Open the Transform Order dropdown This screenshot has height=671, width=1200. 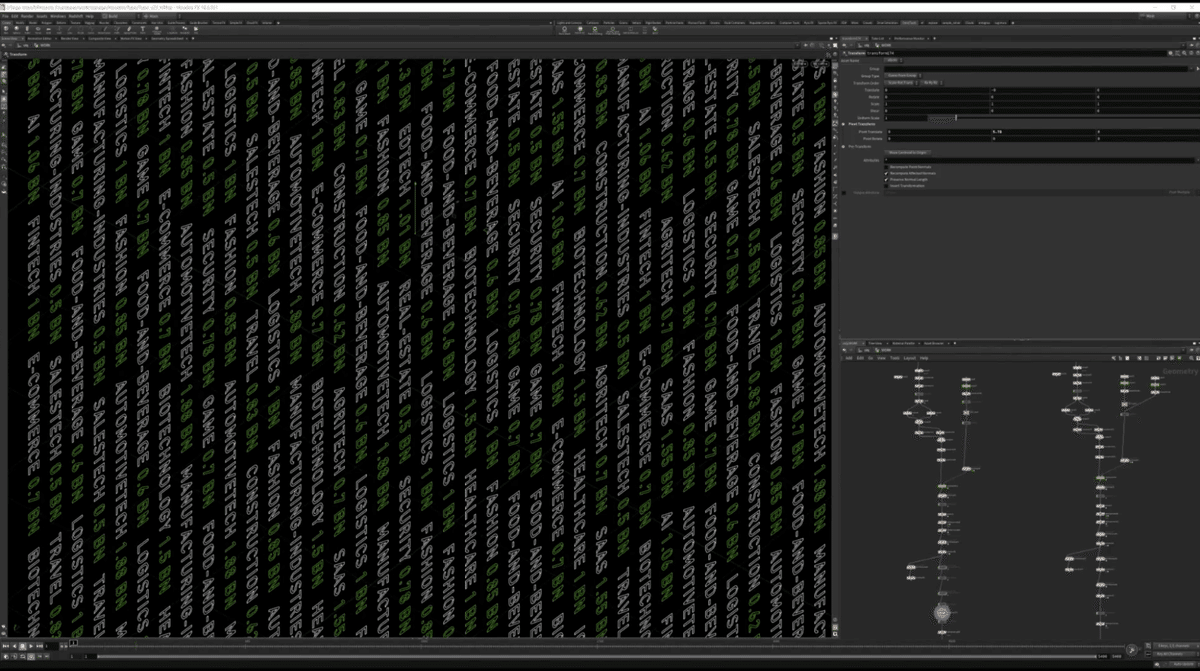901,83
